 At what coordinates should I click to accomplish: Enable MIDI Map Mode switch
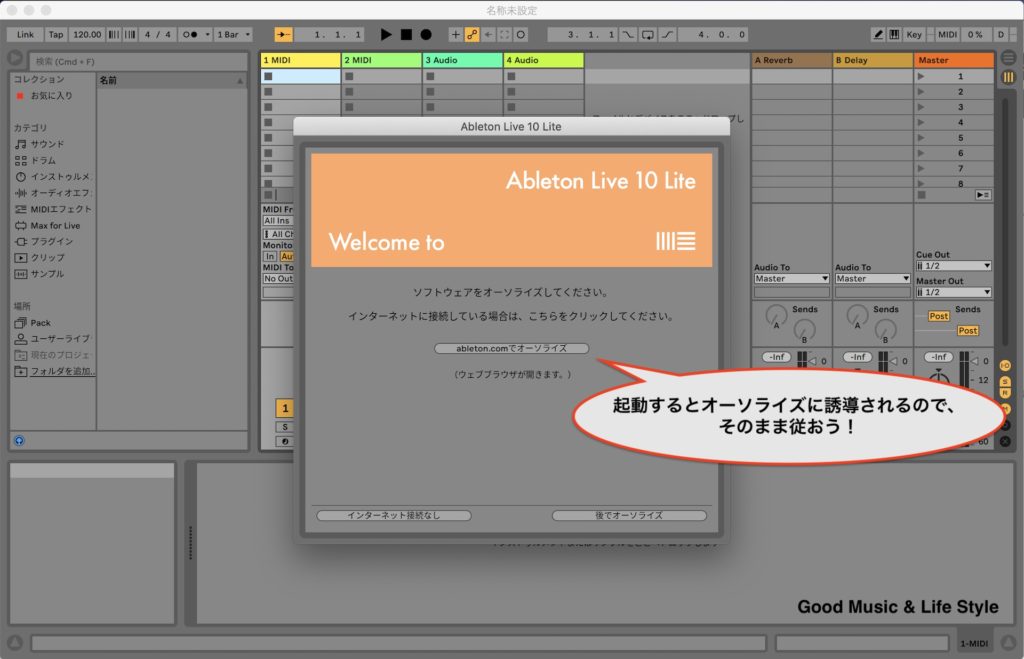pos(947,35)
